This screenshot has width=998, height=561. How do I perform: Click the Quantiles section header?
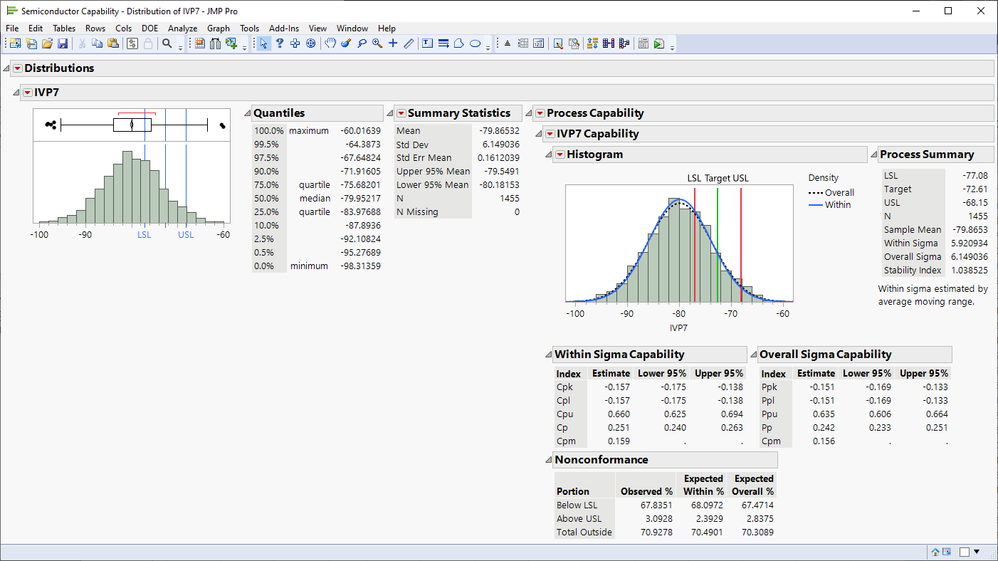pos(279,114)
